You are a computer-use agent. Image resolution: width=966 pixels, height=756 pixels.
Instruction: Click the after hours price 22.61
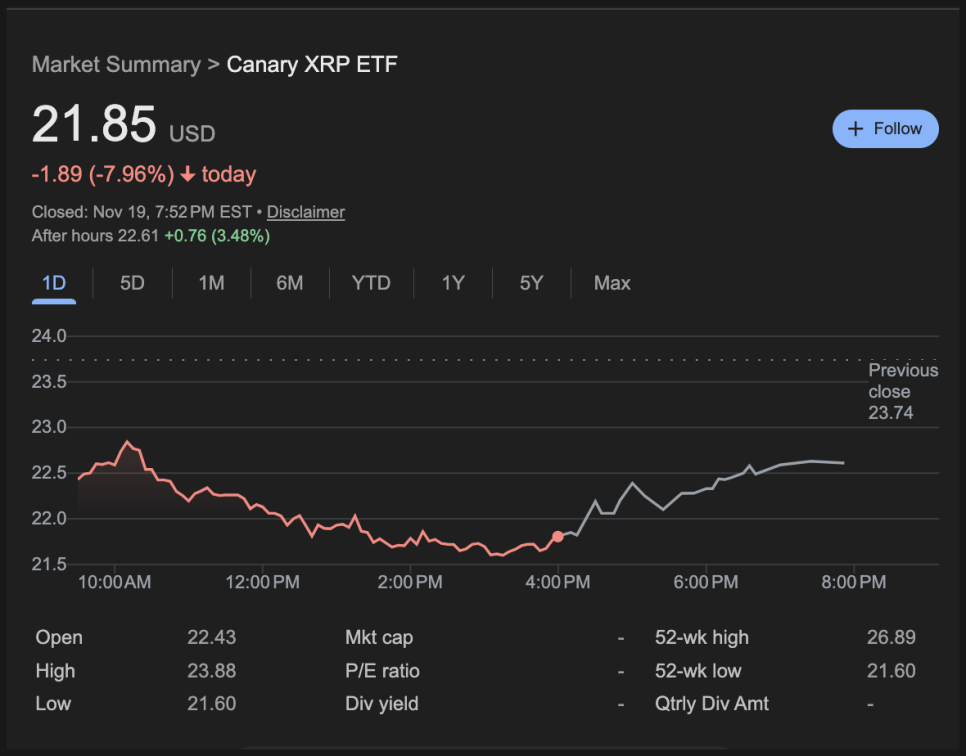[x=138, y=236]
